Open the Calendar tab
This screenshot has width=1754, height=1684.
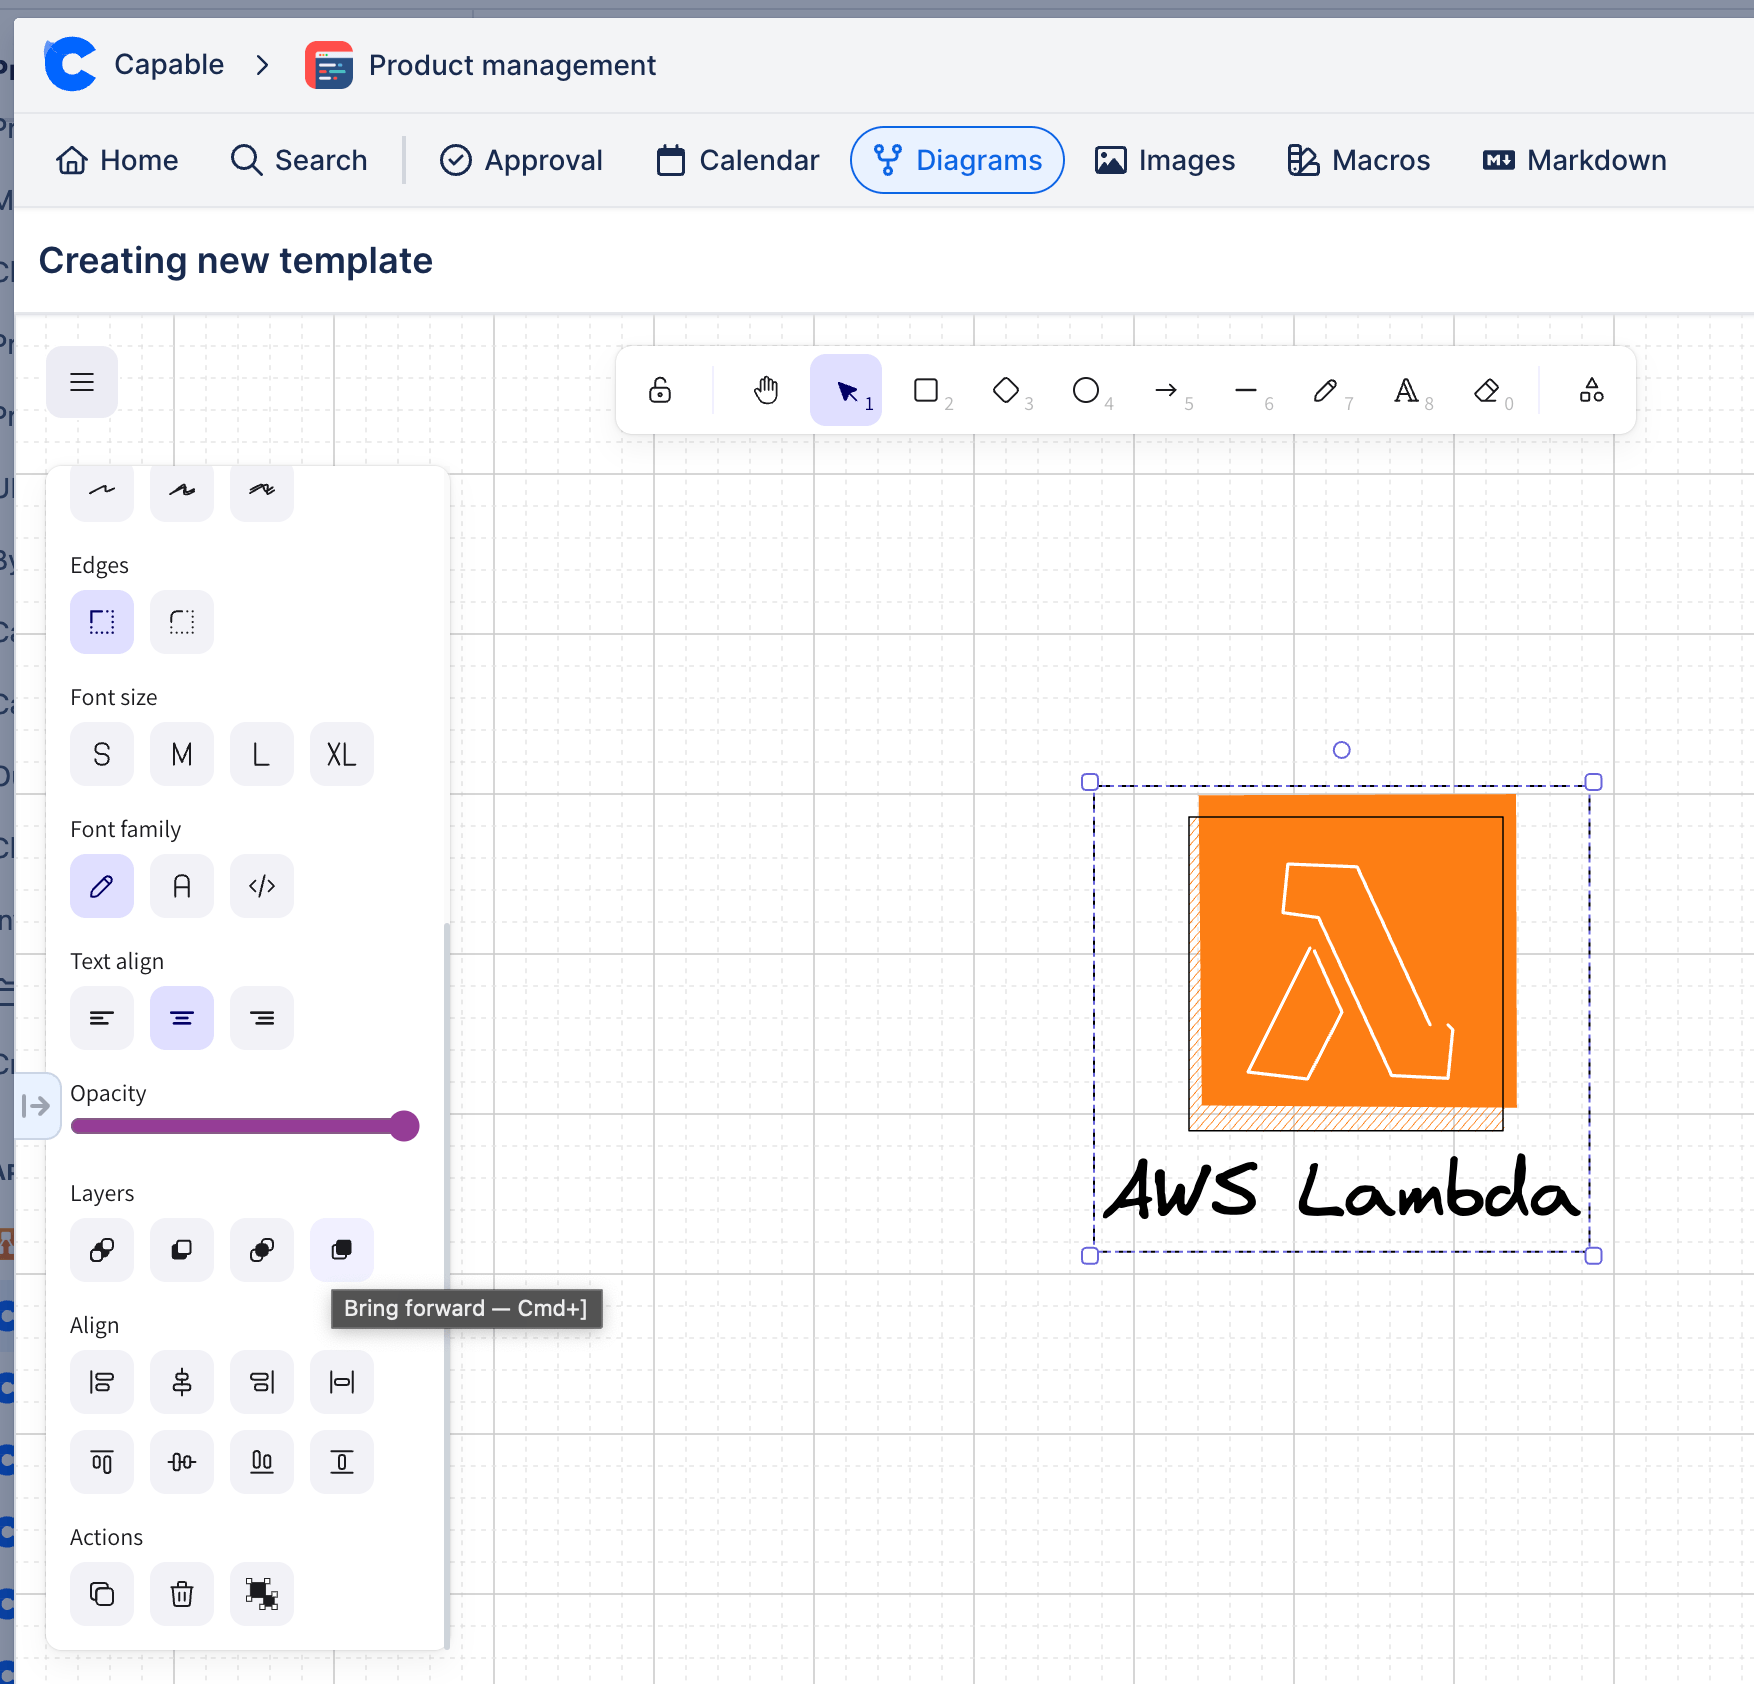point(738,160)
